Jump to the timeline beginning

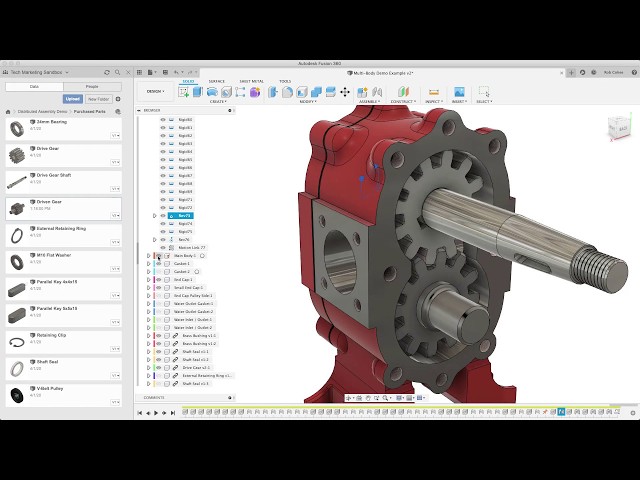click(140, 413)
